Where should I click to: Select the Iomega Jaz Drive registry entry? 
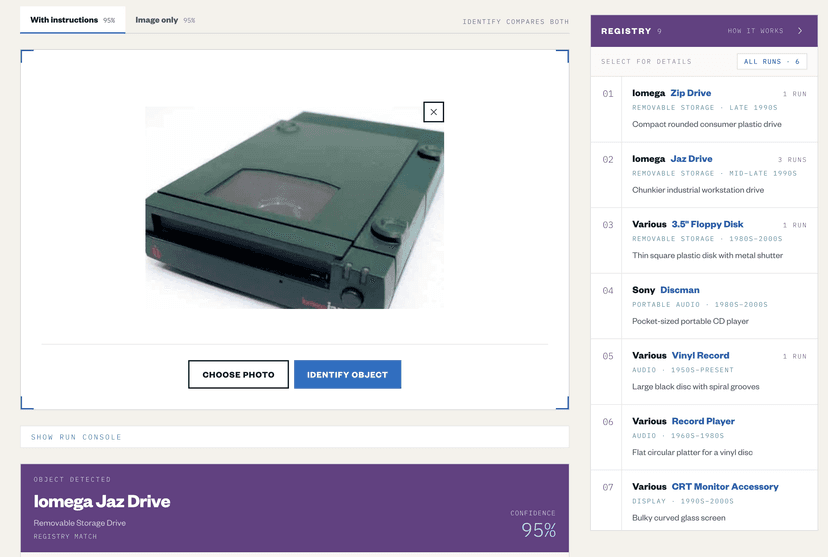click(704, 175)
